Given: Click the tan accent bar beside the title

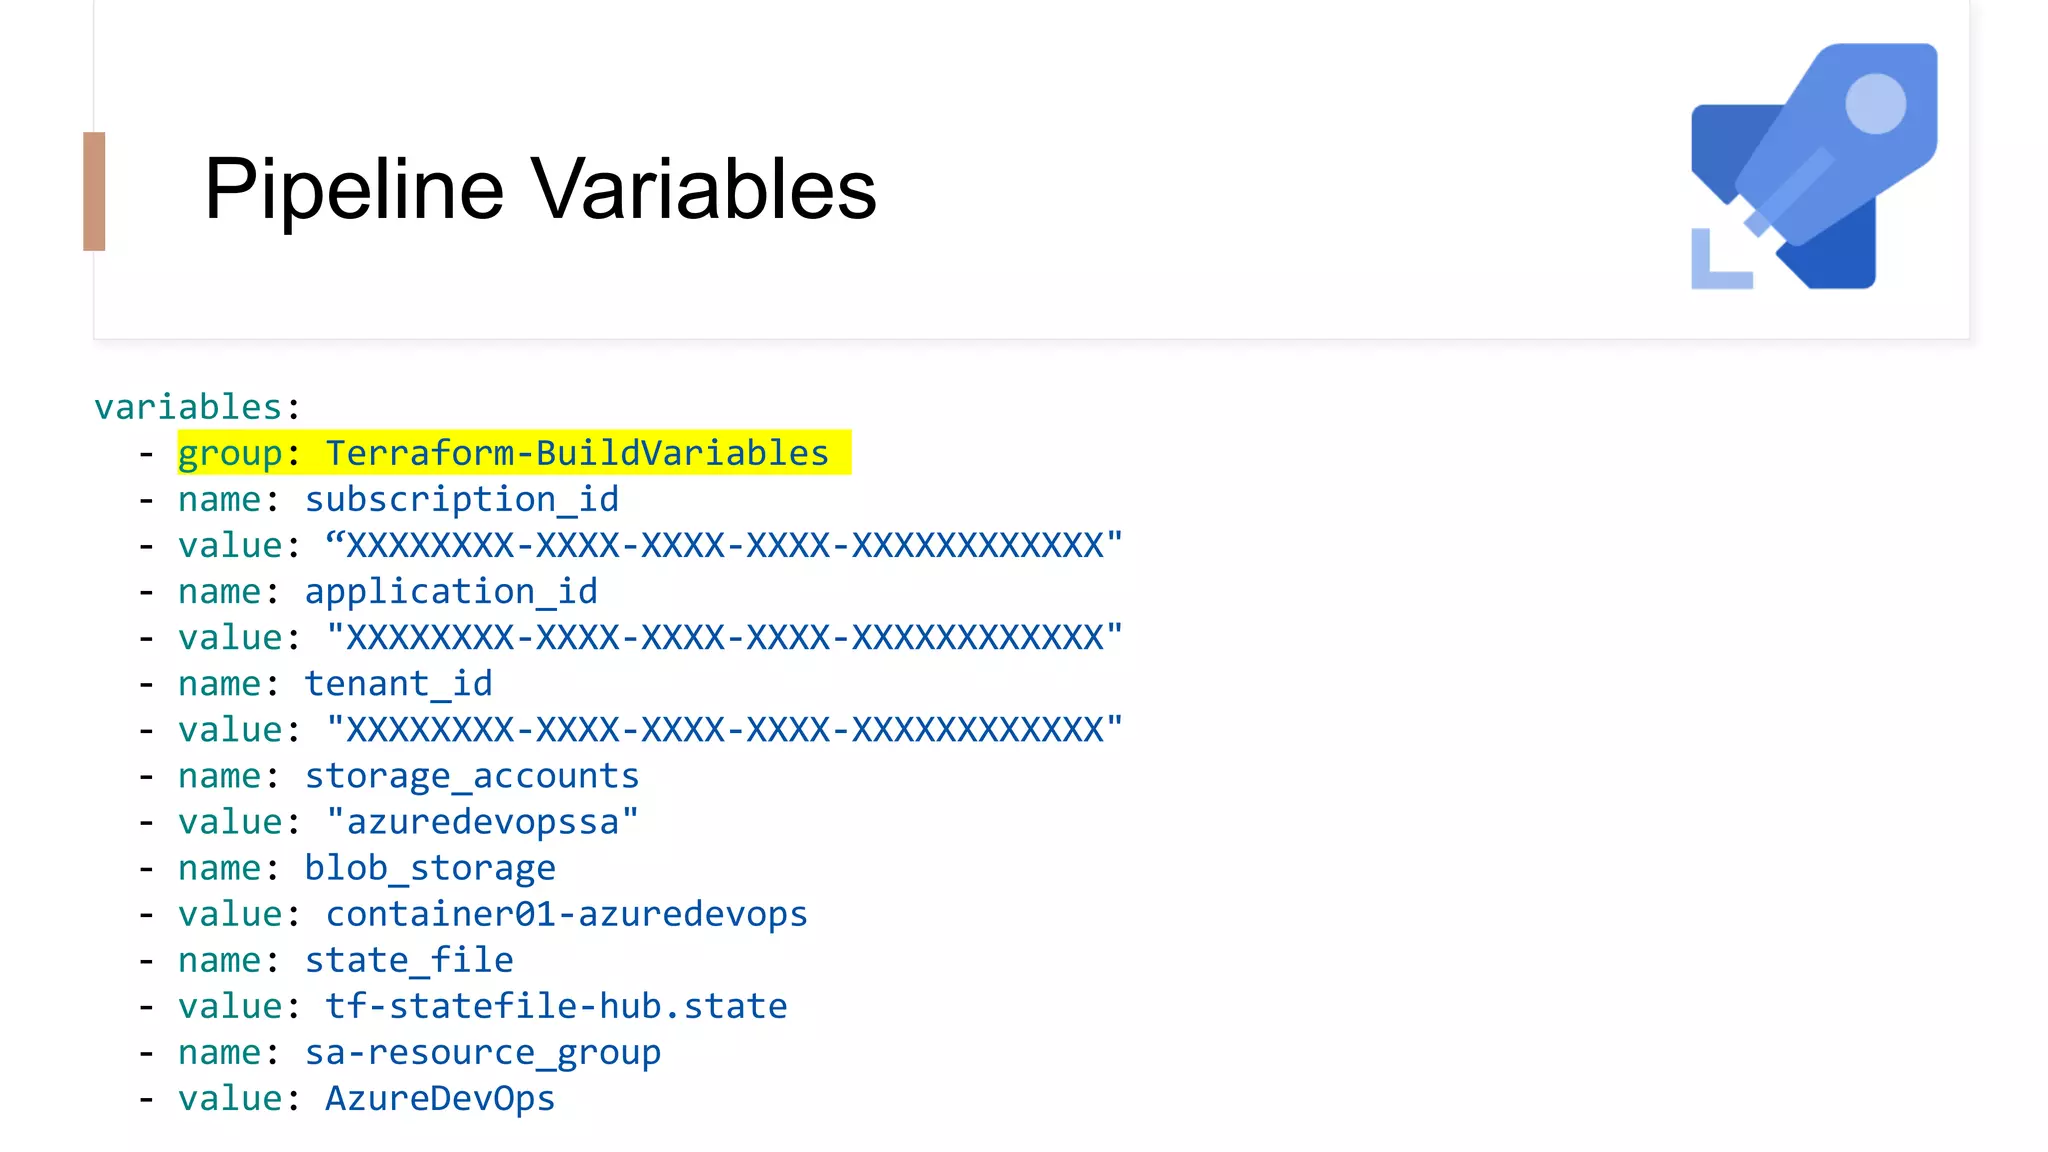Looking at the screenshot, I should click(94, 191).
